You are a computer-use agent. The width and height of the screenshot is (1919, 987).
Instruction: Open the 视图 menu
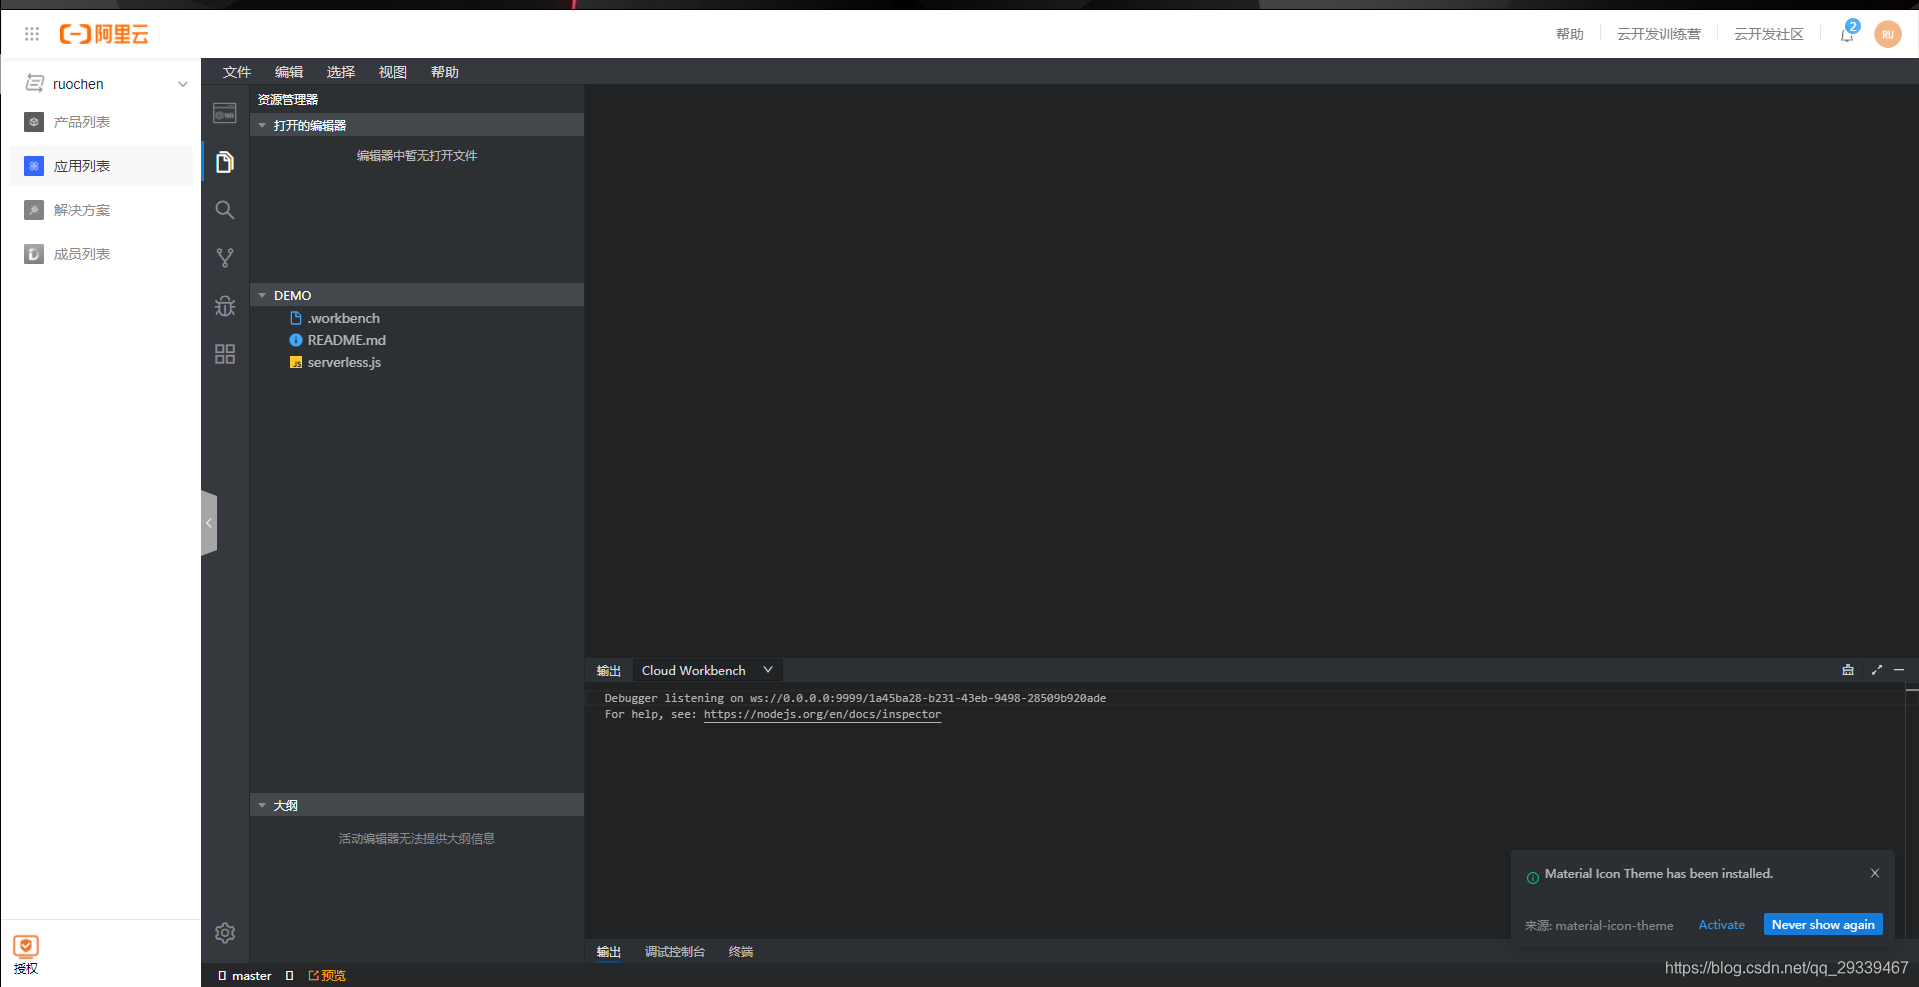tap(393, 72)
